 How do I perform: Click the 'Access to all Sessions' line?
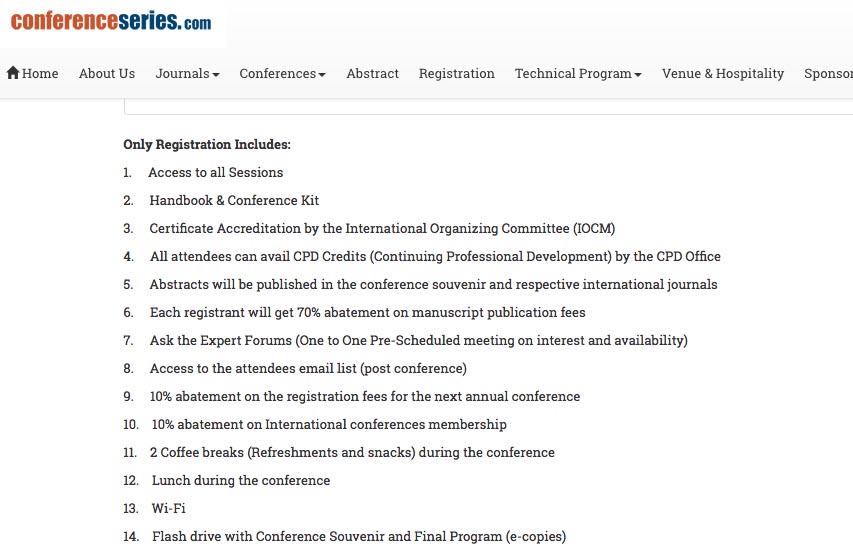(215, 172)
